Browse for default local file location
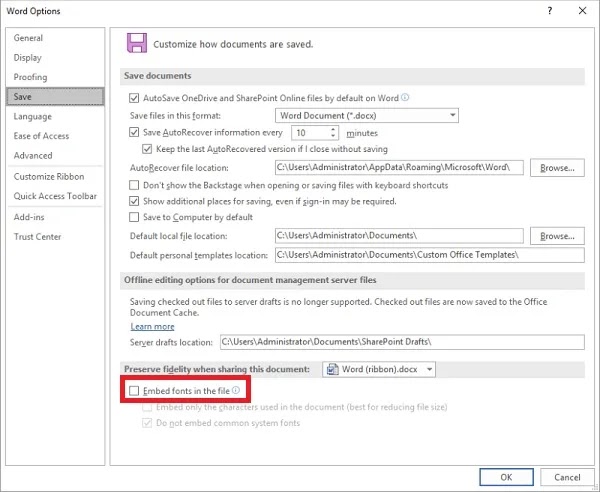The image size is (600, 492). tap(557, 236)
